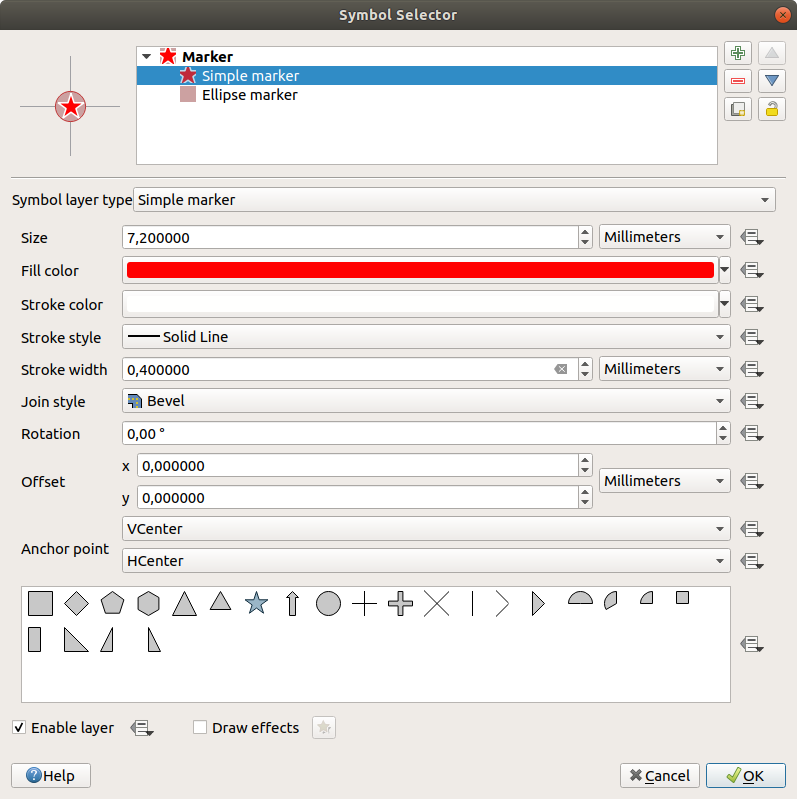Select the star marker shape
The width and height of the screenshot is (797, 799).
pyautogui.click(x=257, y=603)
